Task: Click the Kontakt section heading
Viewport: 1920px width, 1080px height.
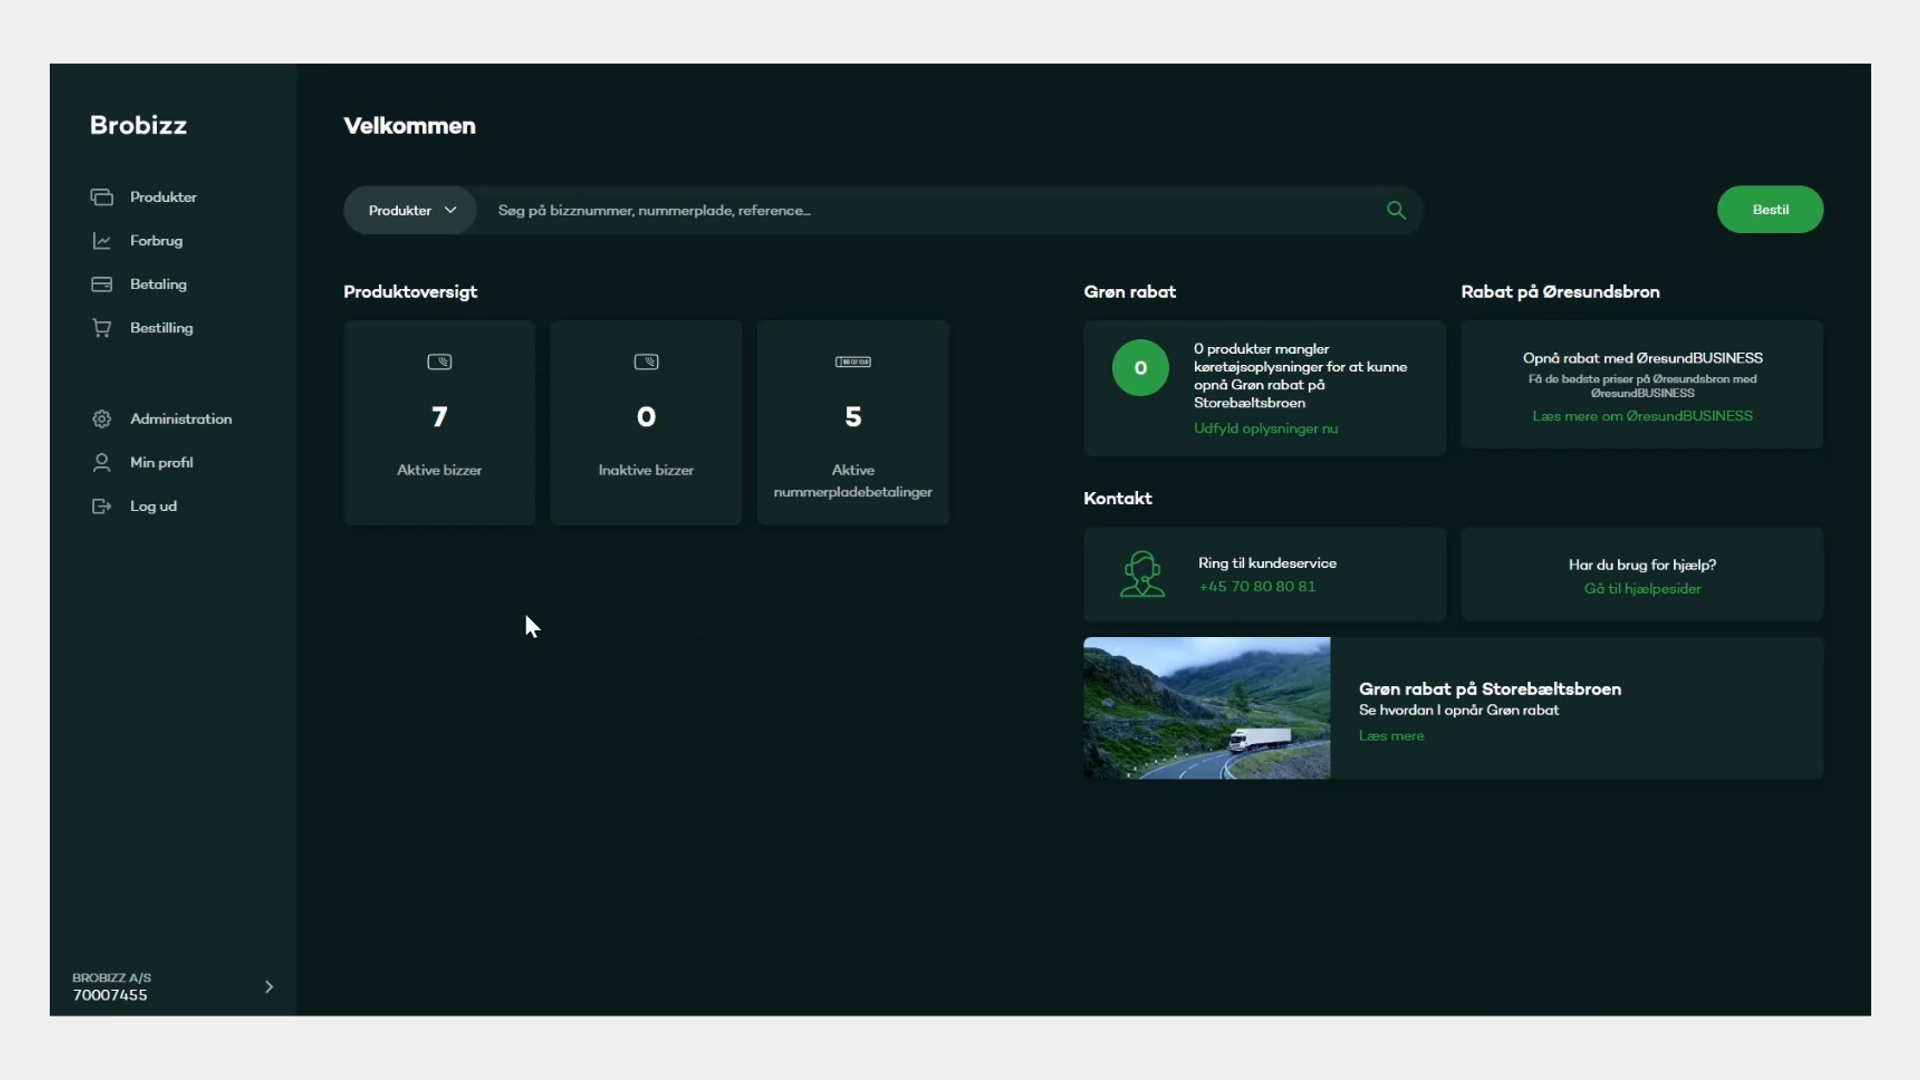Action: click(1118, 498)
